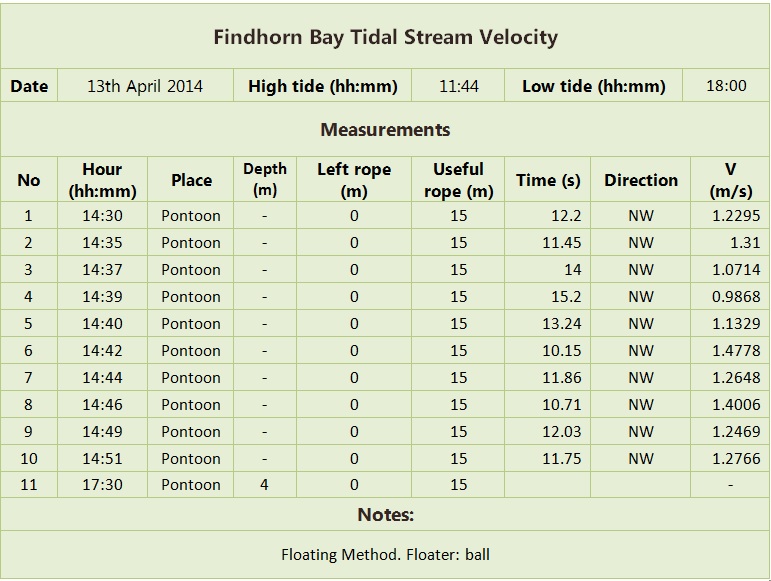Click the Direction column header
This screenshot has width=771, height=581.
tap(641, 180)
